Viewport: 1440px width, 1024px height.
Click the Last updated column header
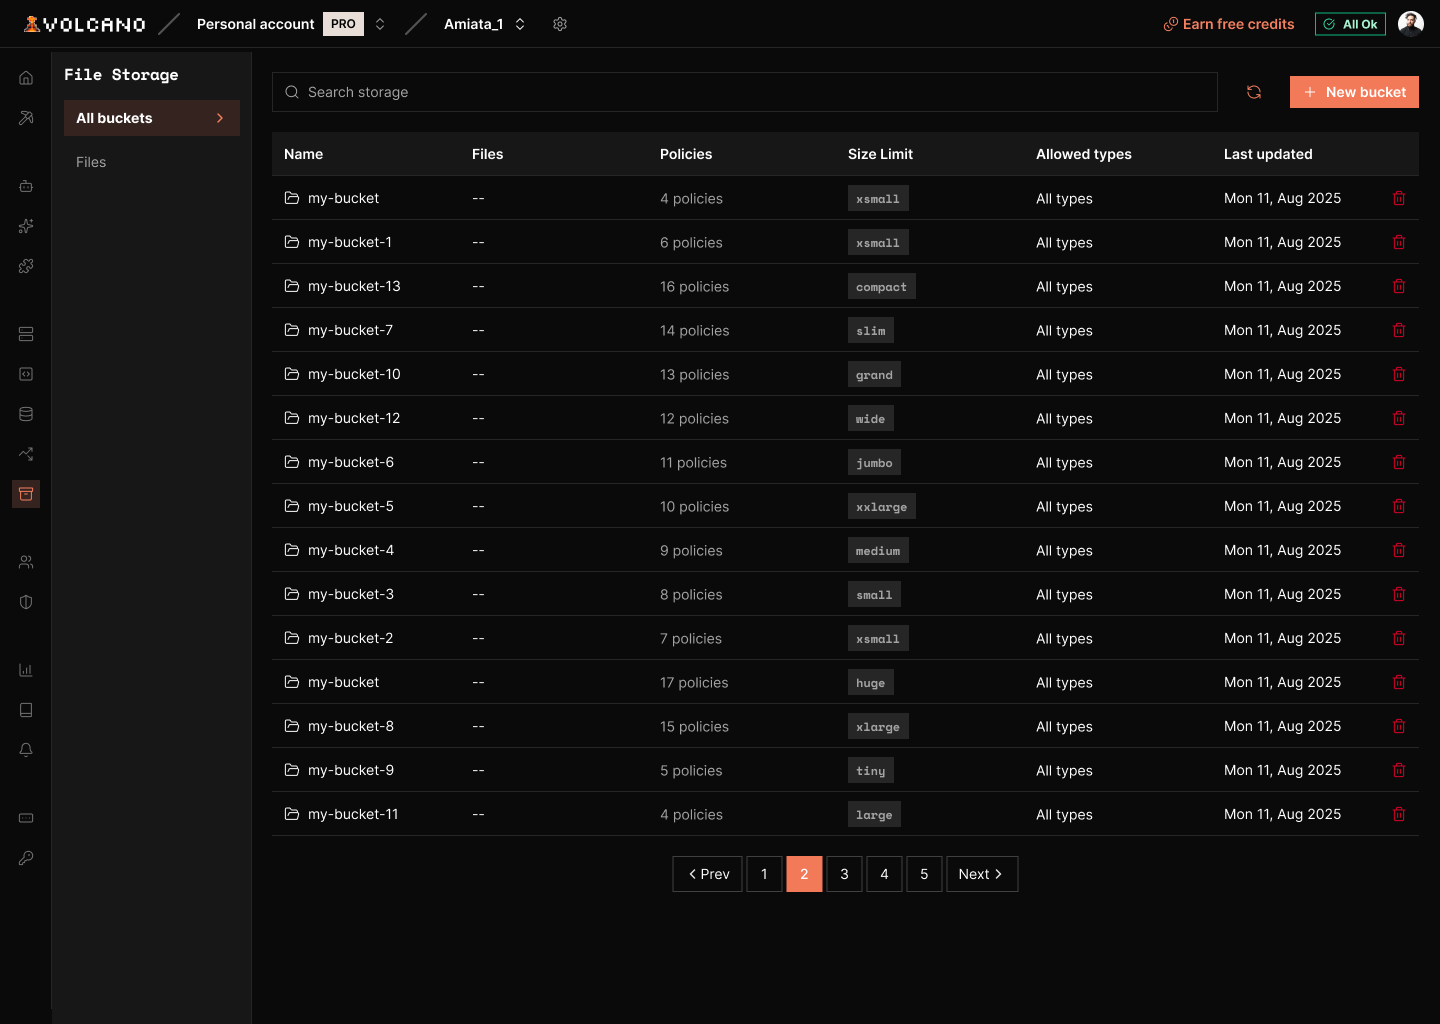tap(1268, 154)
